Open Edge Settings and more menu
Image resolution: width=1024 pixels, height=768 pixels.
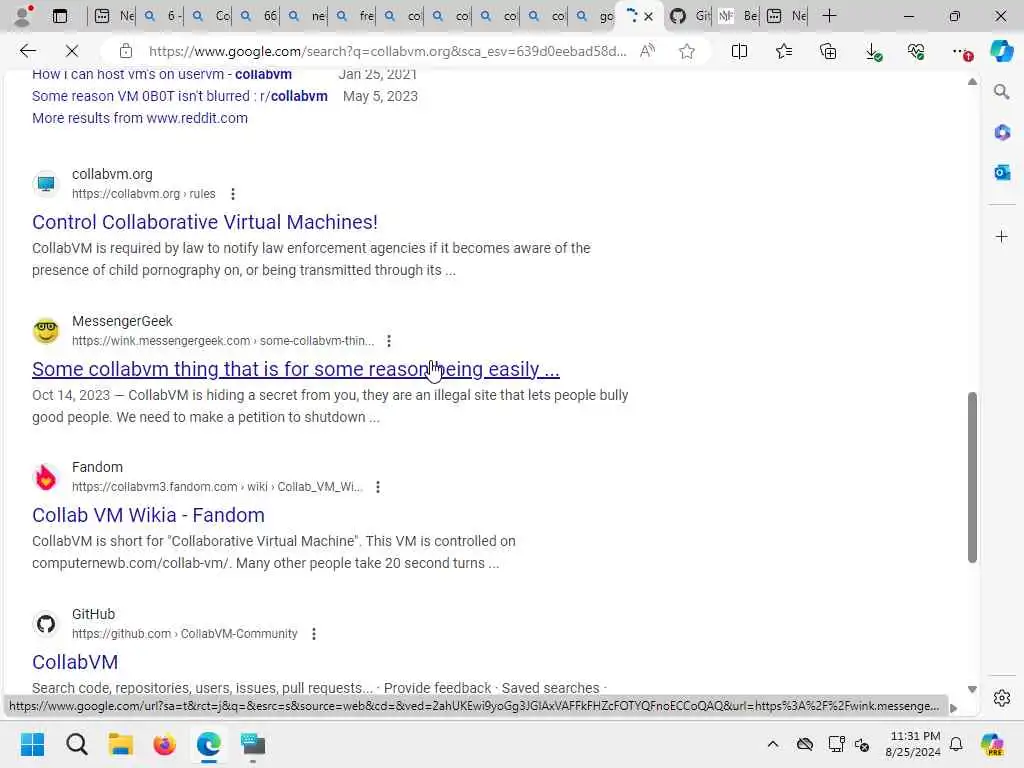[x=961, y=52]
